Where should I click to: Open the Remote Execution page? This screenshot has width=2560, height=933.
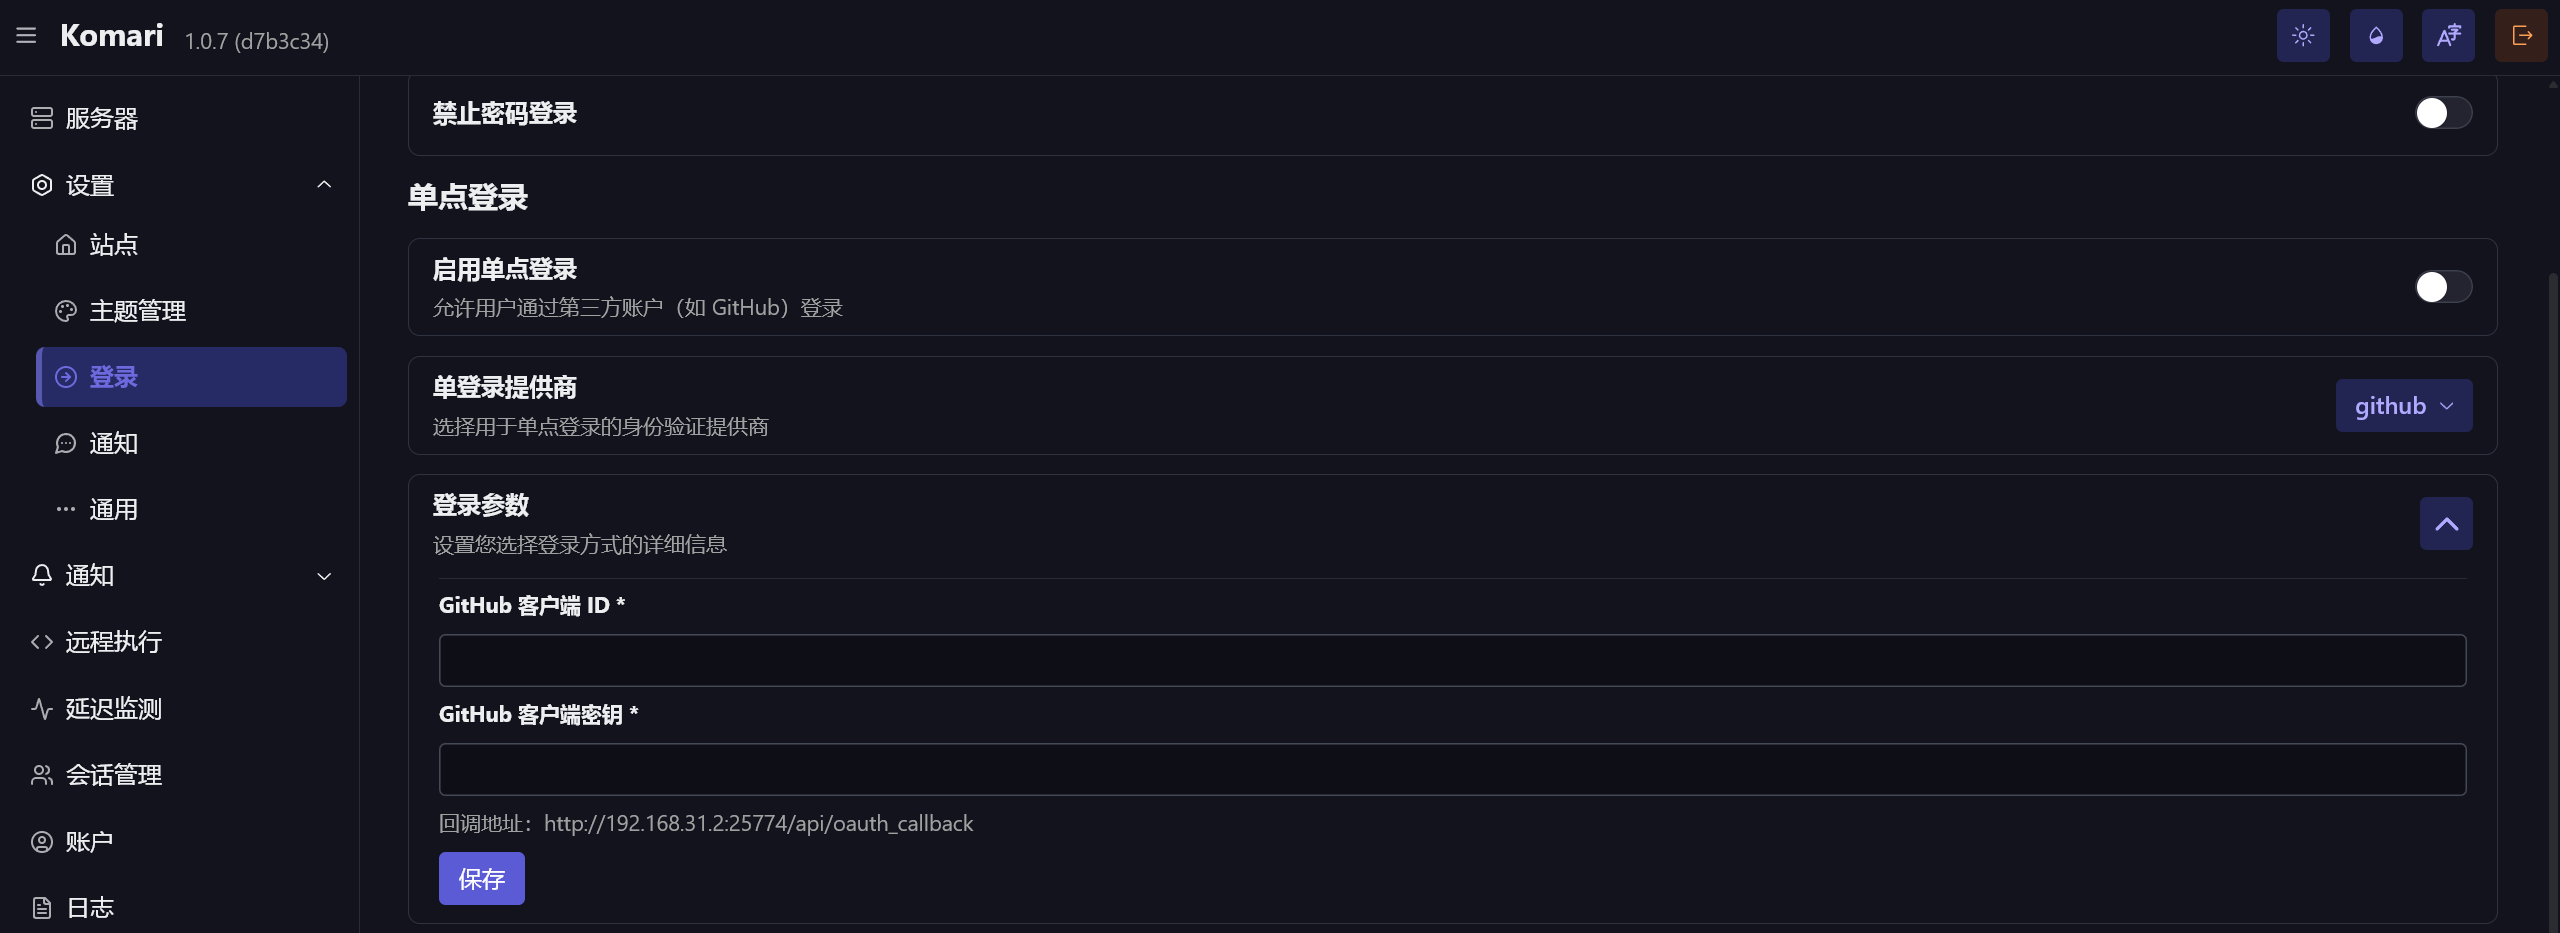point(113,642)
